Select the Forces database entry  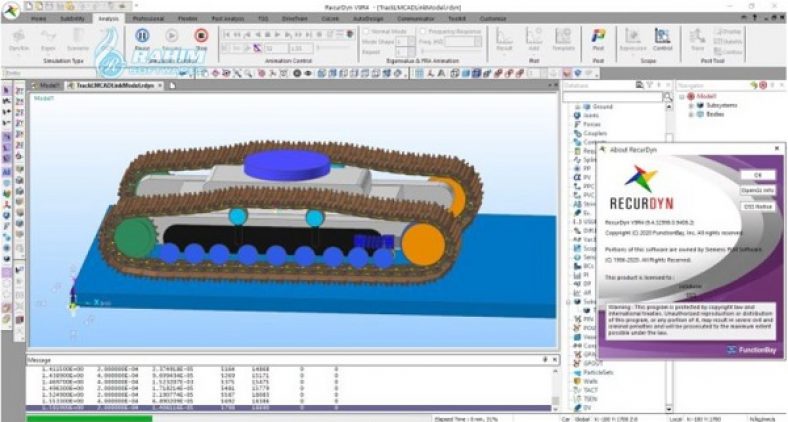pyautogui.click(x=592, y=124)
